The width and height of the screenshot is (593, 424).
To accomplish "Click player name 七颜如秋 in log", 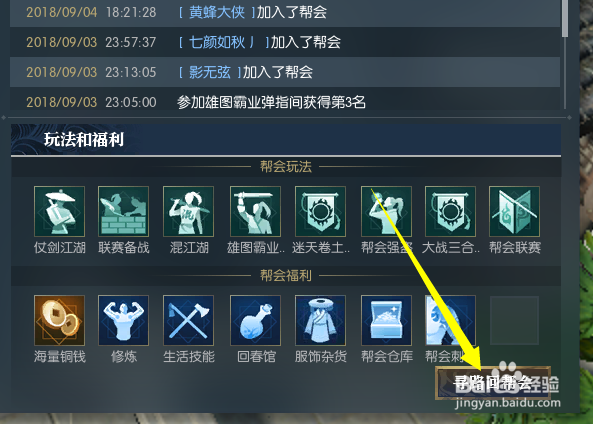I will tap(217, 42).
